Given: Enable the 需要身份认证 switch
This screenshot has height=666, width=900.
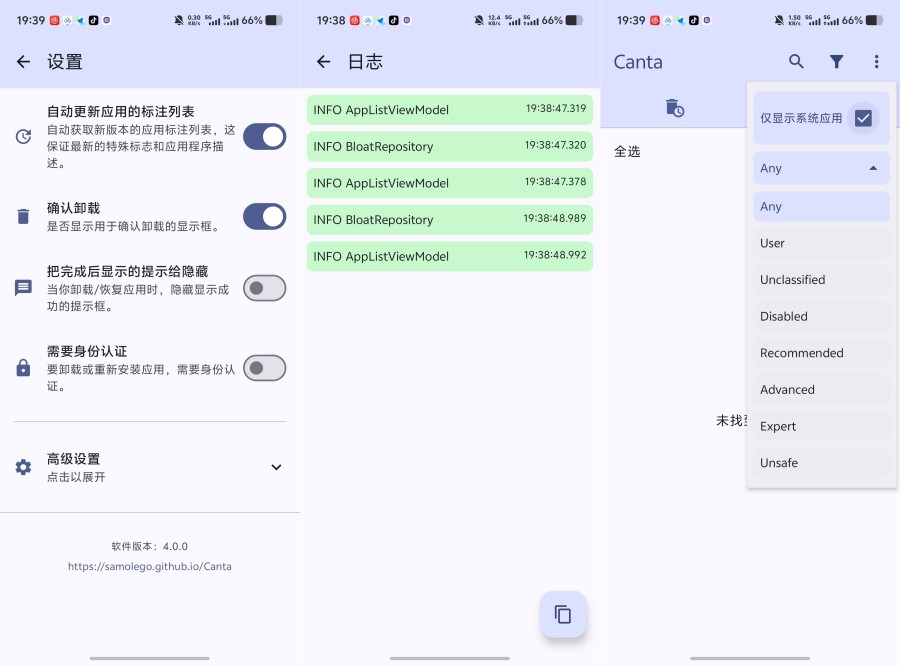Looking at the screenshot, I should 265,368.
